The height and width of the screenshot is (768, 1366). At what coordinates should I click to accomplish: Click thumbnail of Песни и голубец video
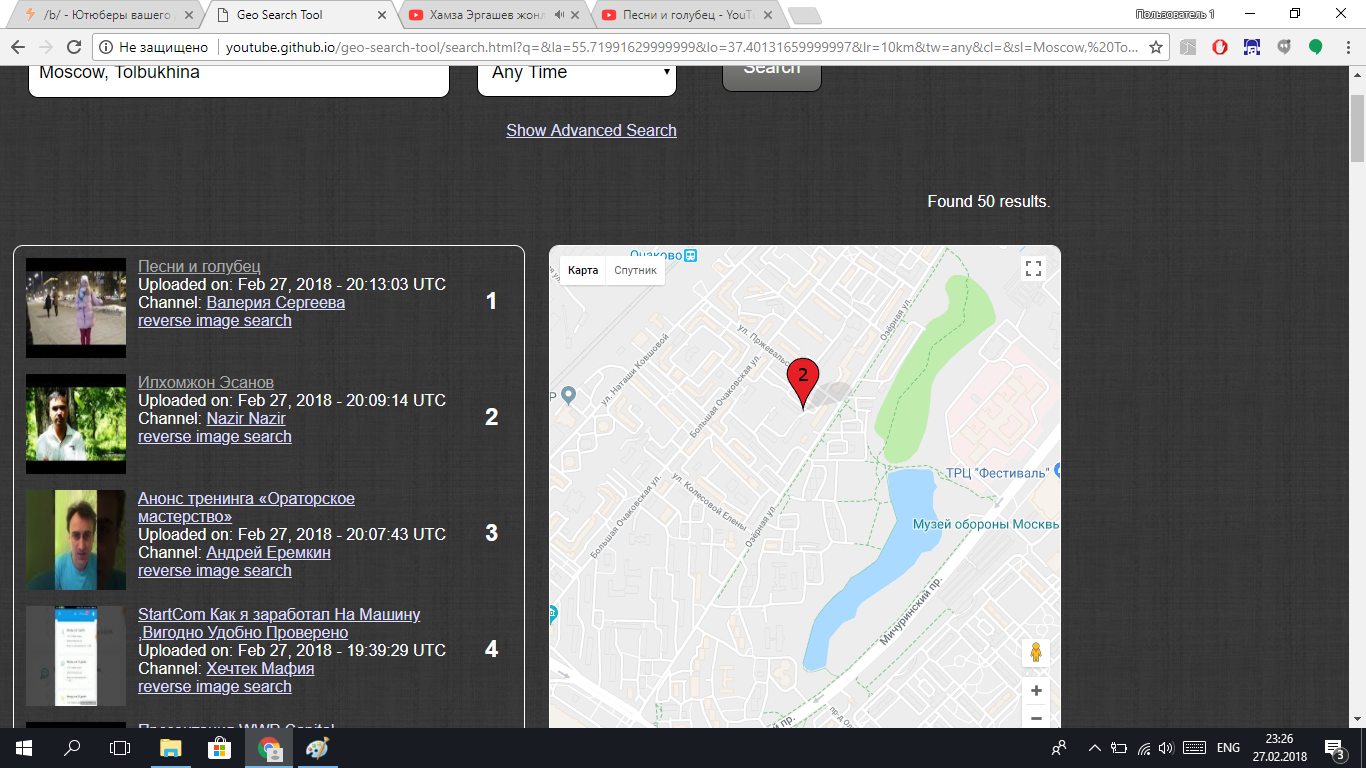pos(76,308)
